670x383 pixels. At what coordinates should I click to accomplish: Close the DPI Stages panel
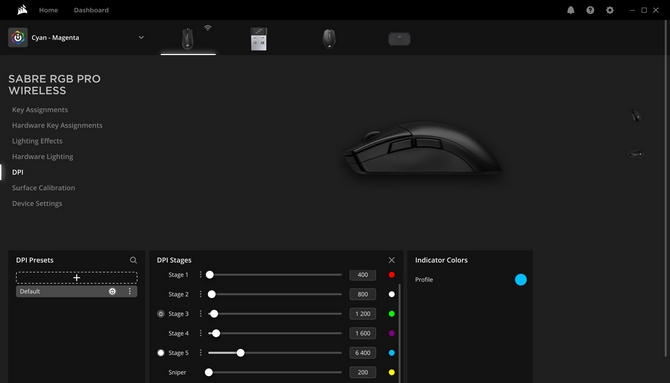[x=391, y=260]
